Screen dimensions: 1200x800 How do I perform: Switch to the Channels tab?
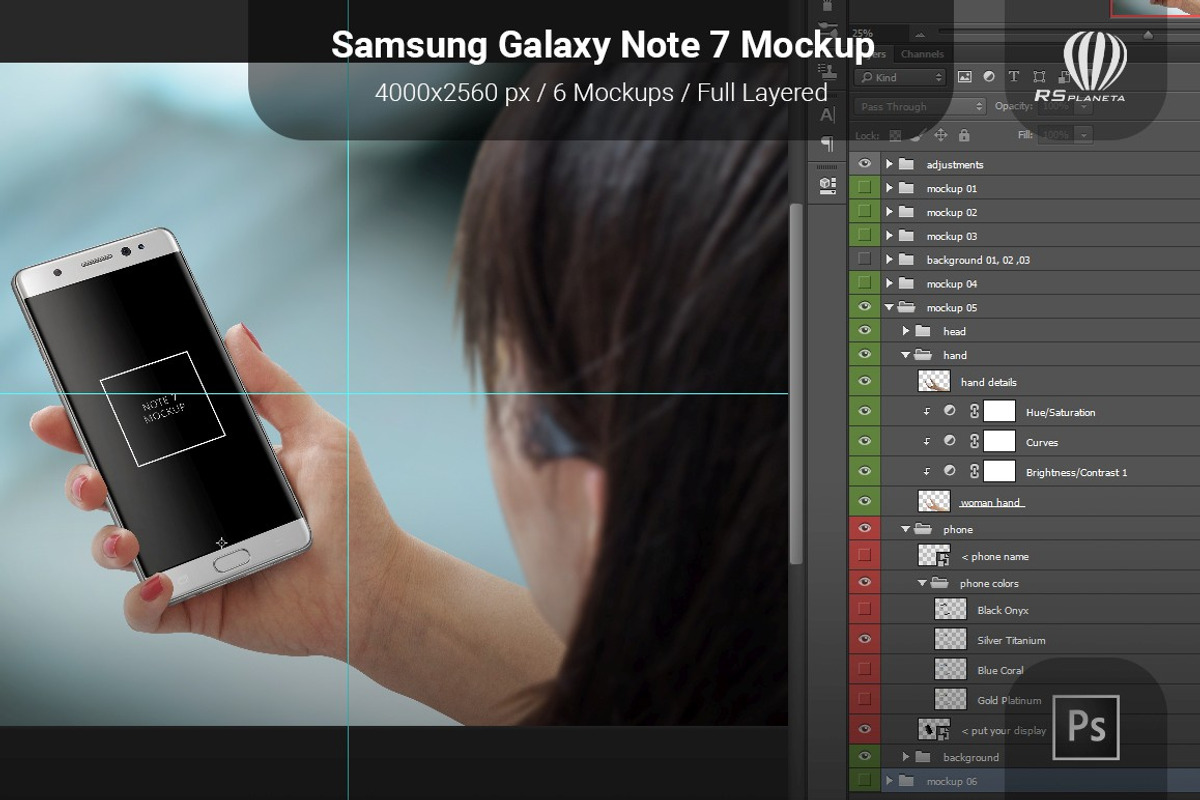pos(921,54)
